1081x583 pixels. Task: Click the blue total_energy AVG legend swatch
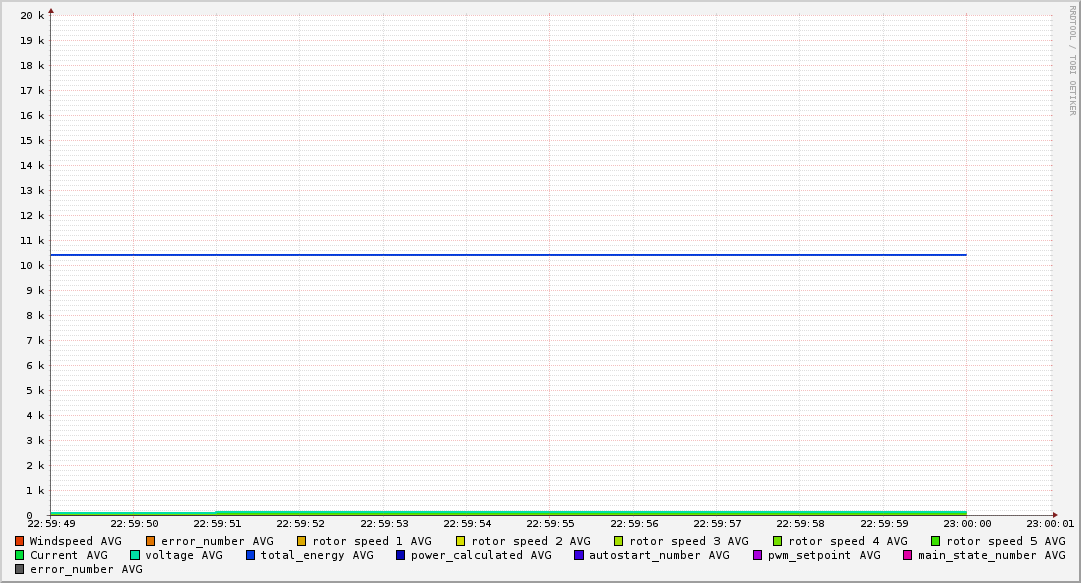(x=251, y=555)
